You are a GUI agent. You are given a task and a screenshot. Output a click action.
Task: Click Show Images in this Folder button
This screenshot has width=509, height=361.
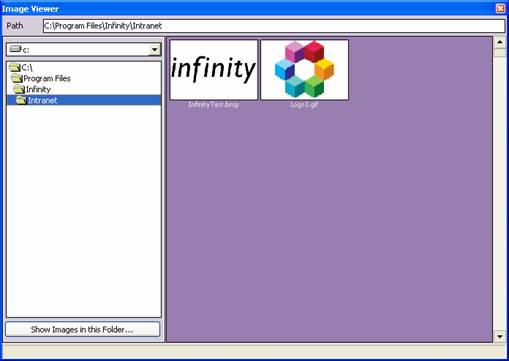coord(82,329)
